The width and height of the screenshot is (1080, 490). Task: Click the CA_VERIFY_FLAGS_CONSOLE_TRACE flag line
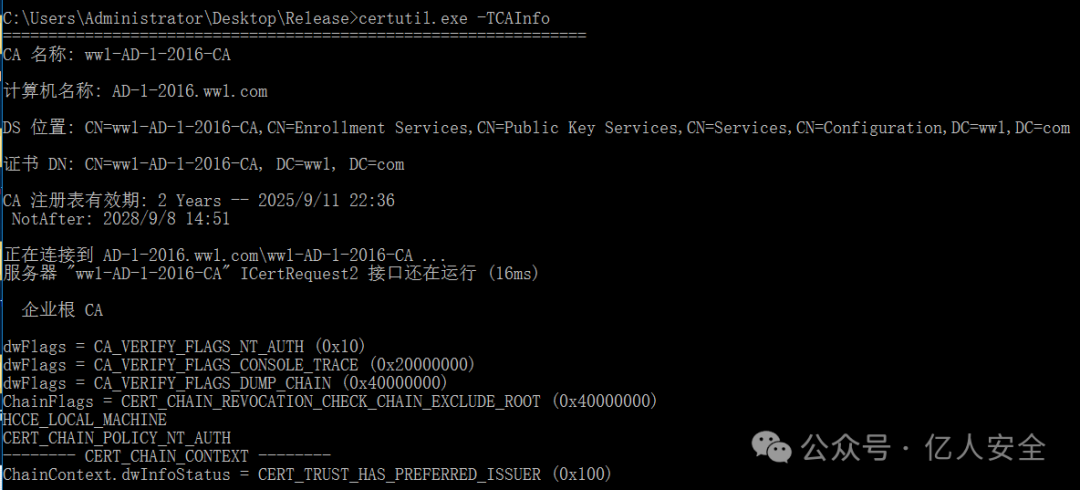coord(238,365)
